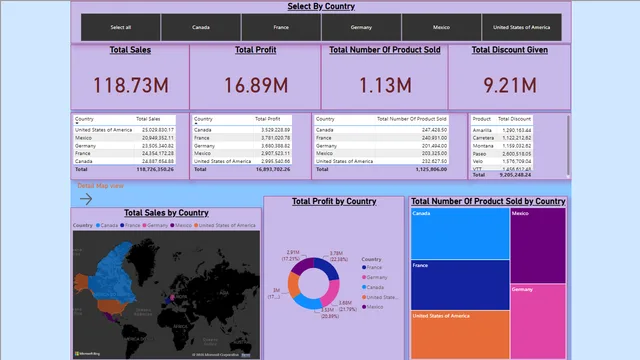Select Carretera row in Total Discount table
The height and width of the screenshot is (360, 640).
click(x=502, y=138)
